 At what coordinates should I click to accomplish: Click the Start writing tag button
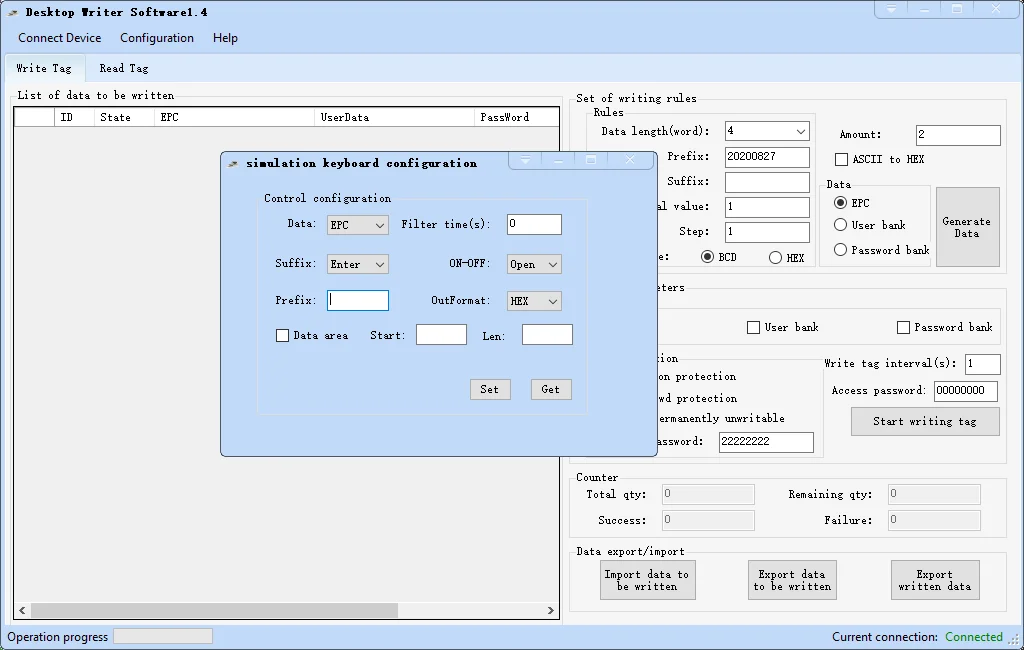point(925,422)
